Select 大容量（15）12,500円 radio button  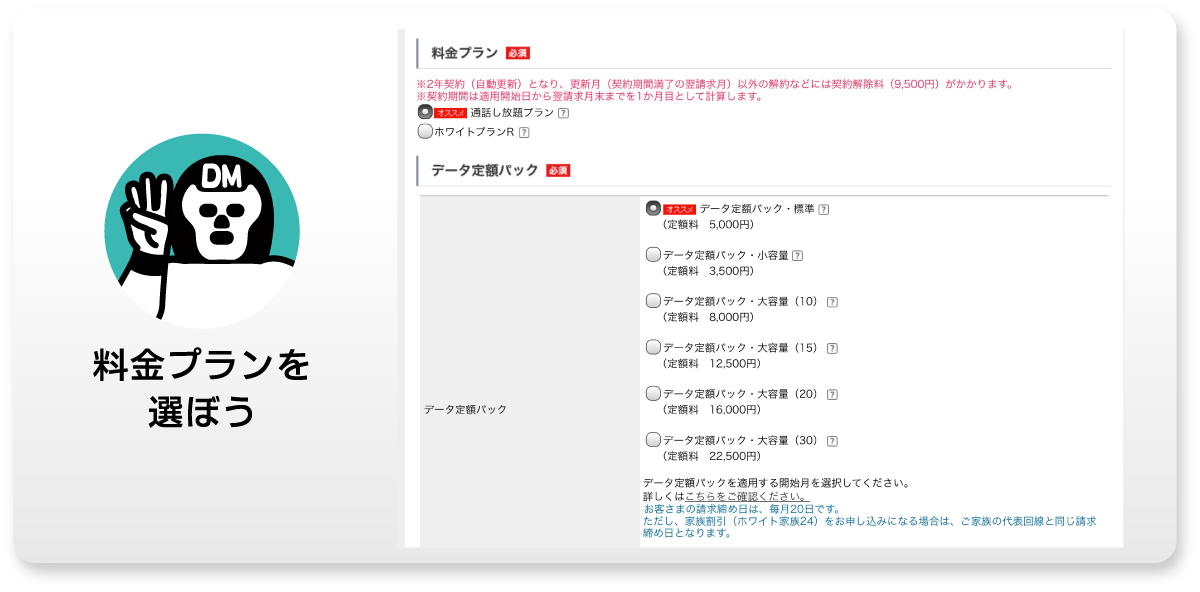(x=653, y=347)
